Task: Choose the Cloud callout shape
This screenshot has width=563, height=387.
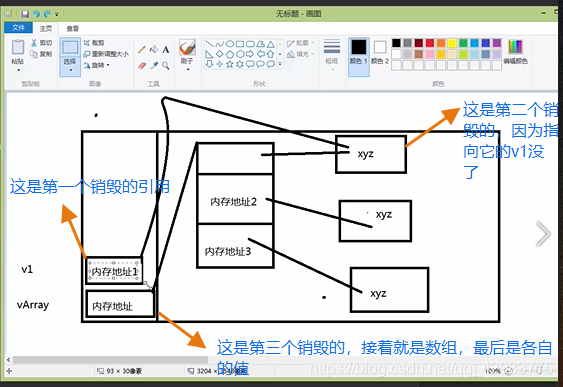Action: (x=270, y=64)
